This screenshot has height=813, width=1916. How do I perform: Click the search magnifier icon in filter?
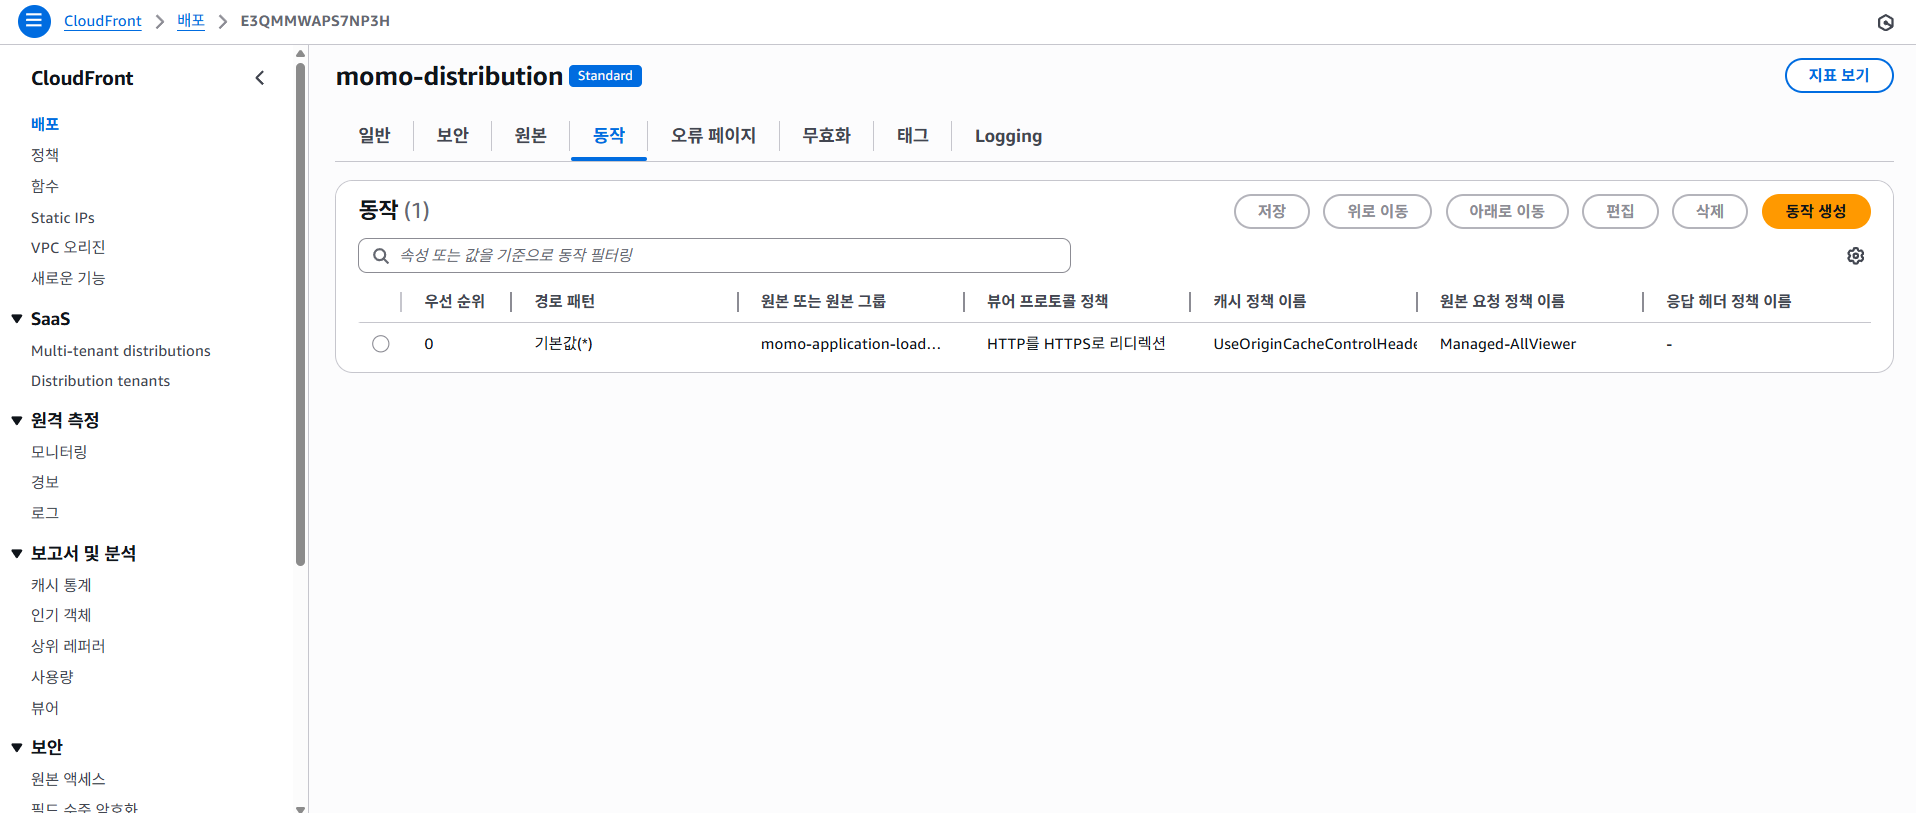pyautogui.click(x=381, y=256)
